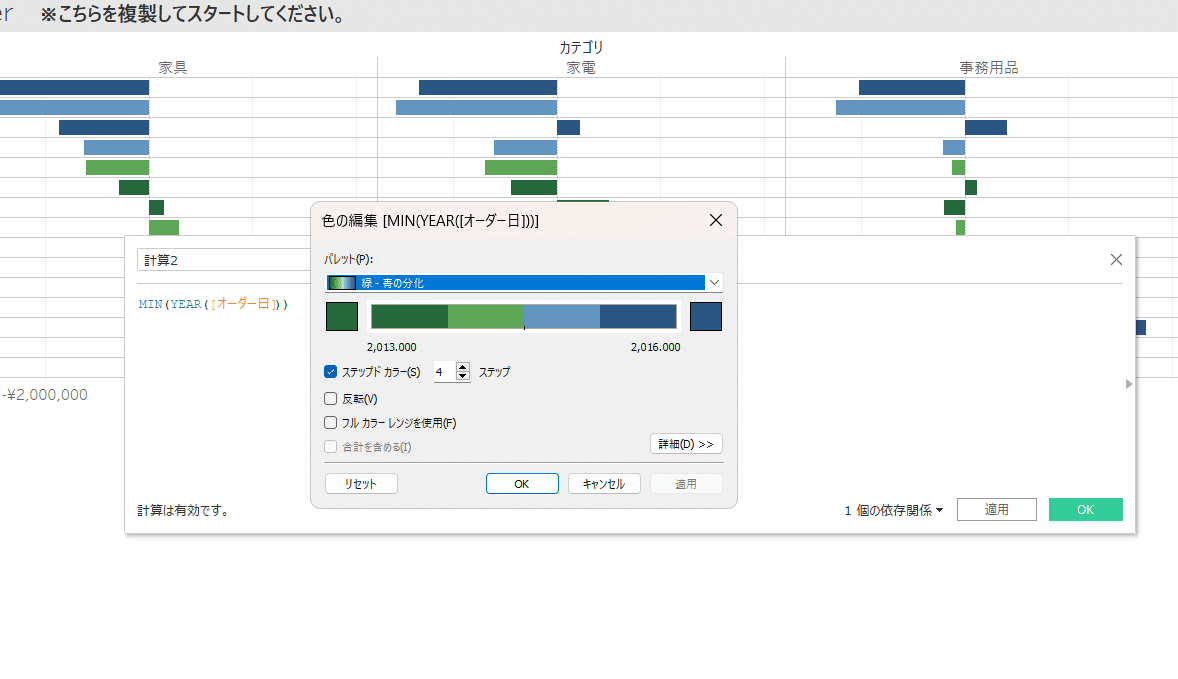Viewport: 1178px width, 679px height.
Task: Click the 詳細(D) >> button
Action: tap(686, 443)
